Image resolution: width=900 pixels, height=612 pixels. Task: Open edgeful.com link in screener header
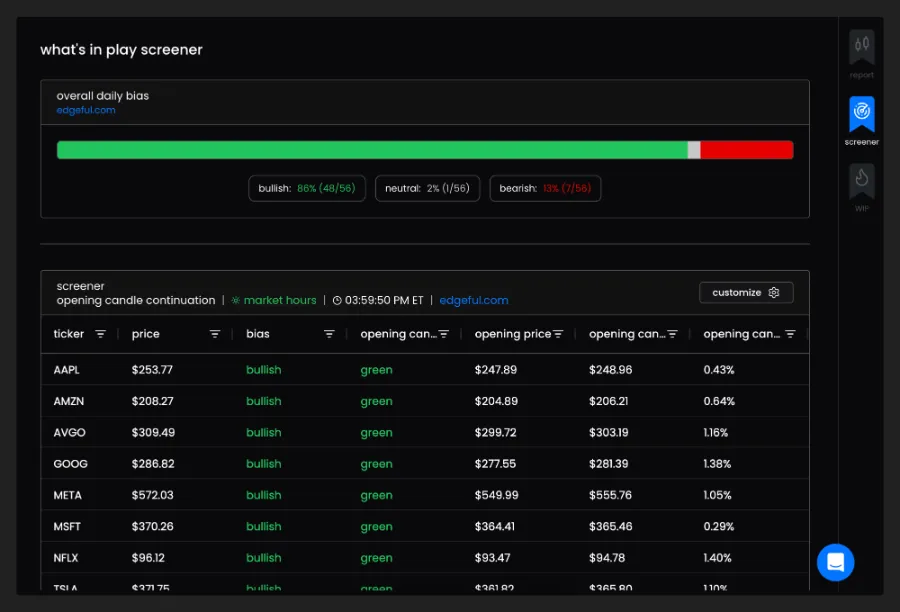tap(474, 300)
